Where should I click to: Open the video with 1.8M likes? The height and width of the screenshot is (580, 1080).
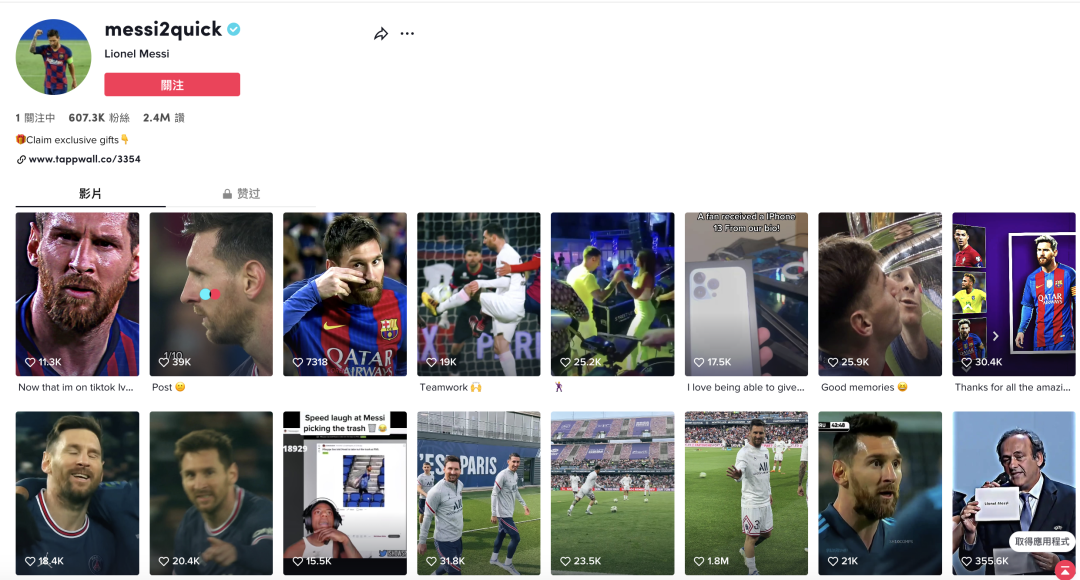pos(746,493)
